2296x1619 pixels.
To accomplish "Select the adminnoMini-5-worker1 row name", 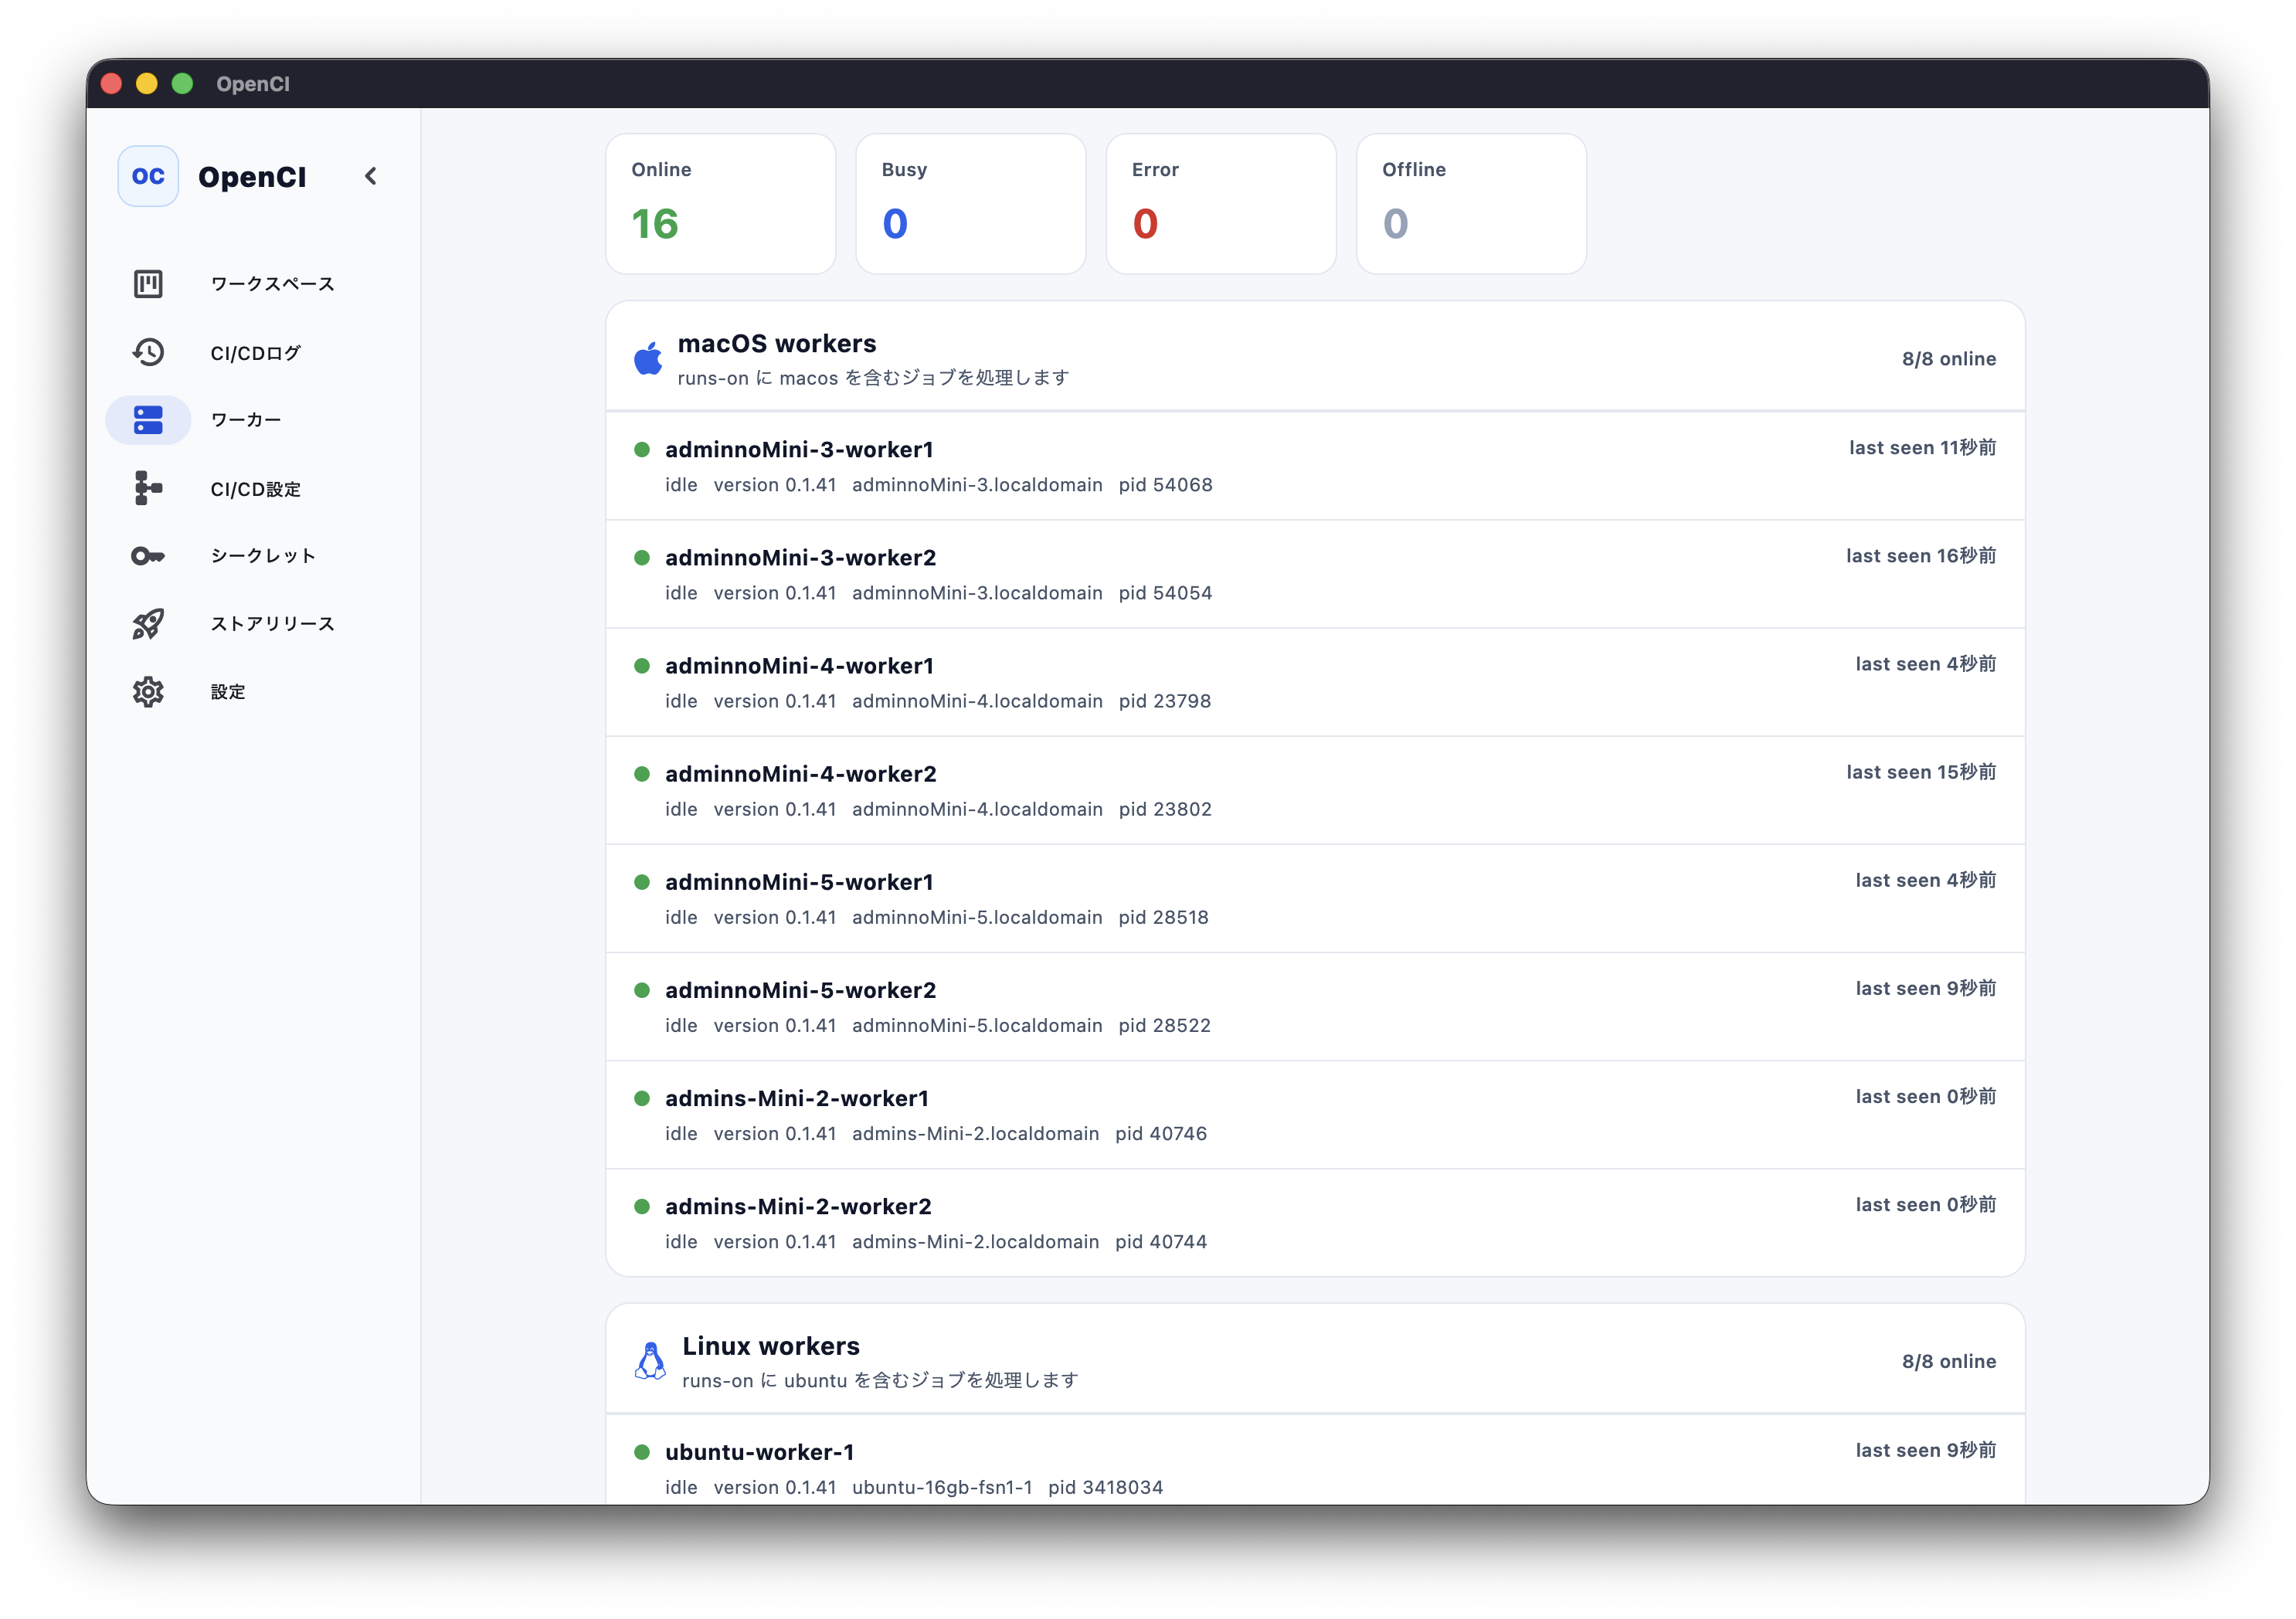I will tap(799, 882).
